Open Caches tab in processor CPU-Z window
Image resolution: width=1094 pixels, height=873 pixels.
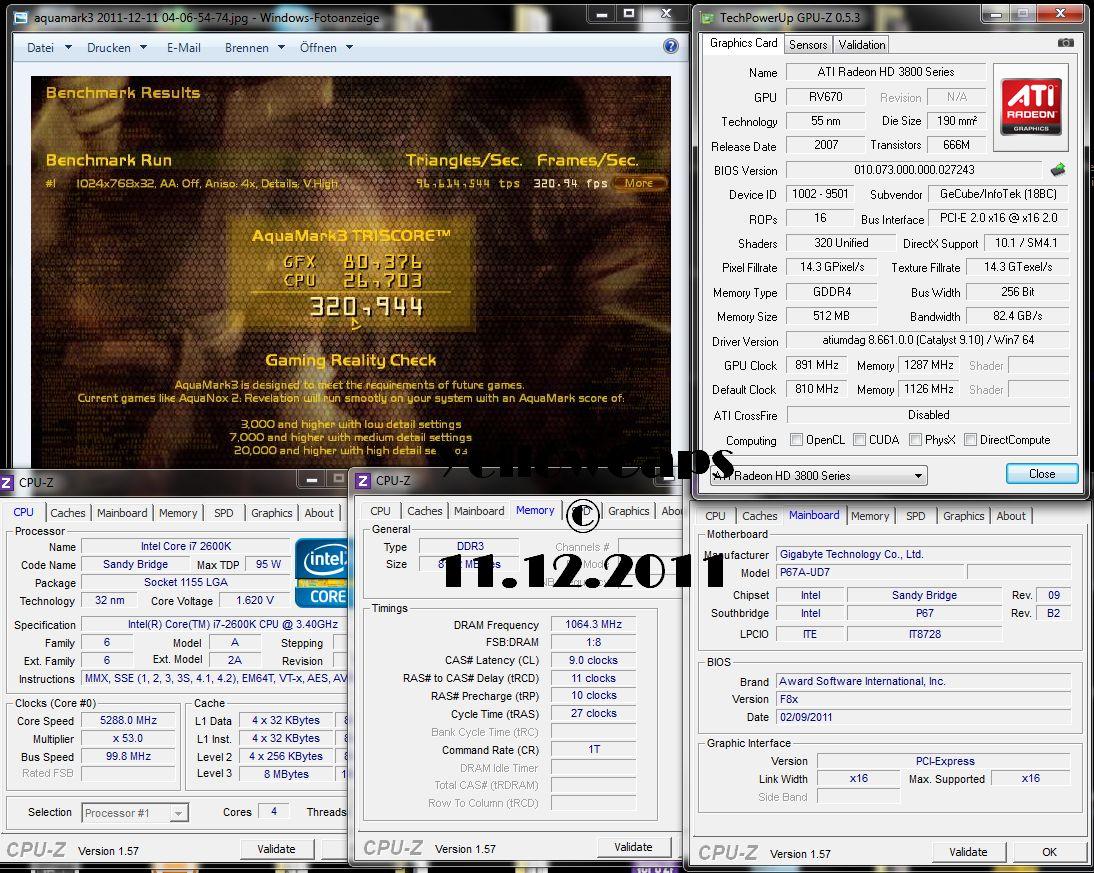[x=68, y=513]
